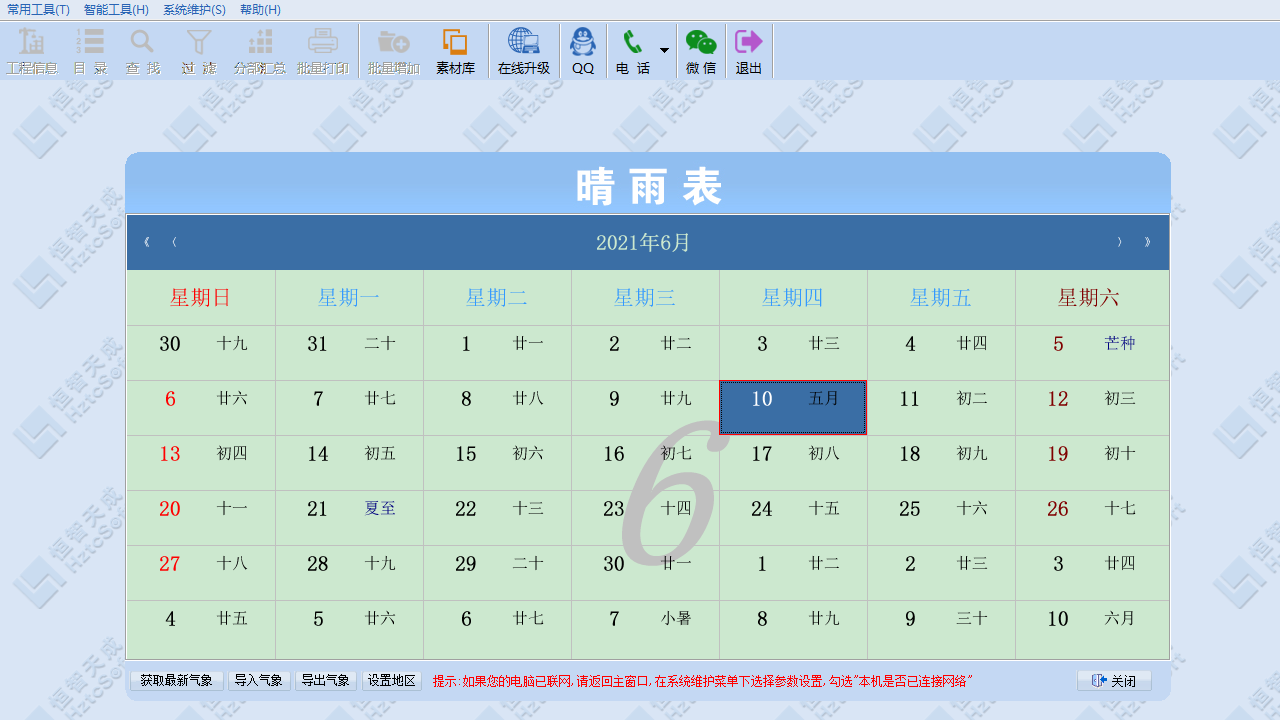Screen dimensions: 1280x720
Task: Open the 素材库 material library
Action: [456, 50]
